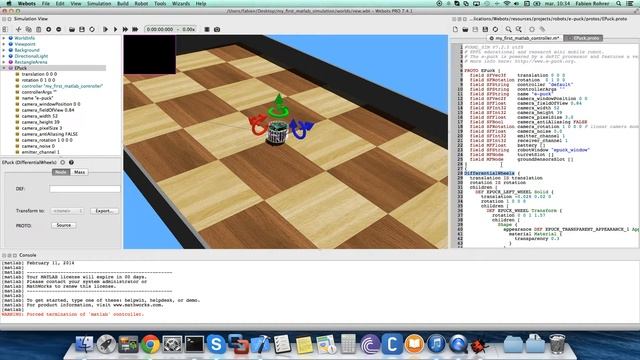
Task: Click the help question-mark icon in node panel
Action: [x=71, y=162]
